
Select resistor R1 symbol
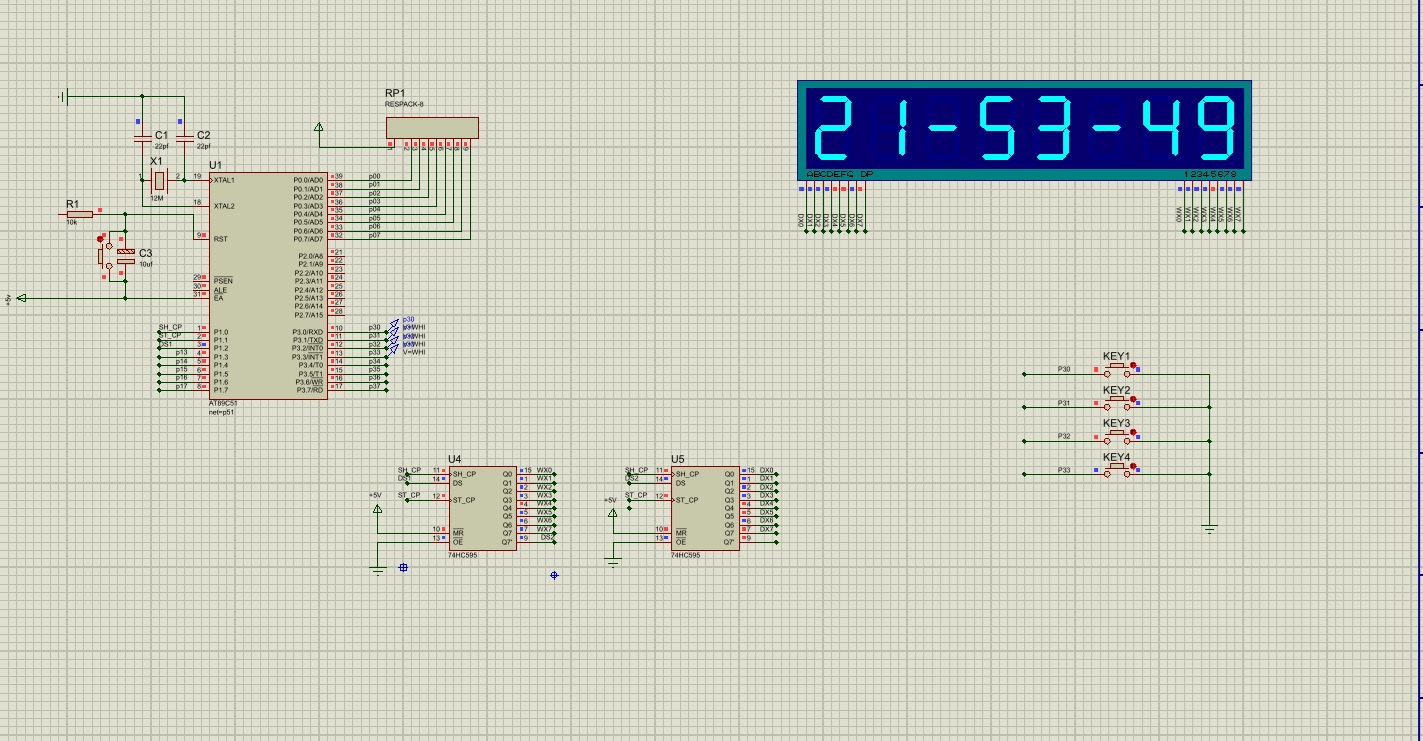[78, 213]
